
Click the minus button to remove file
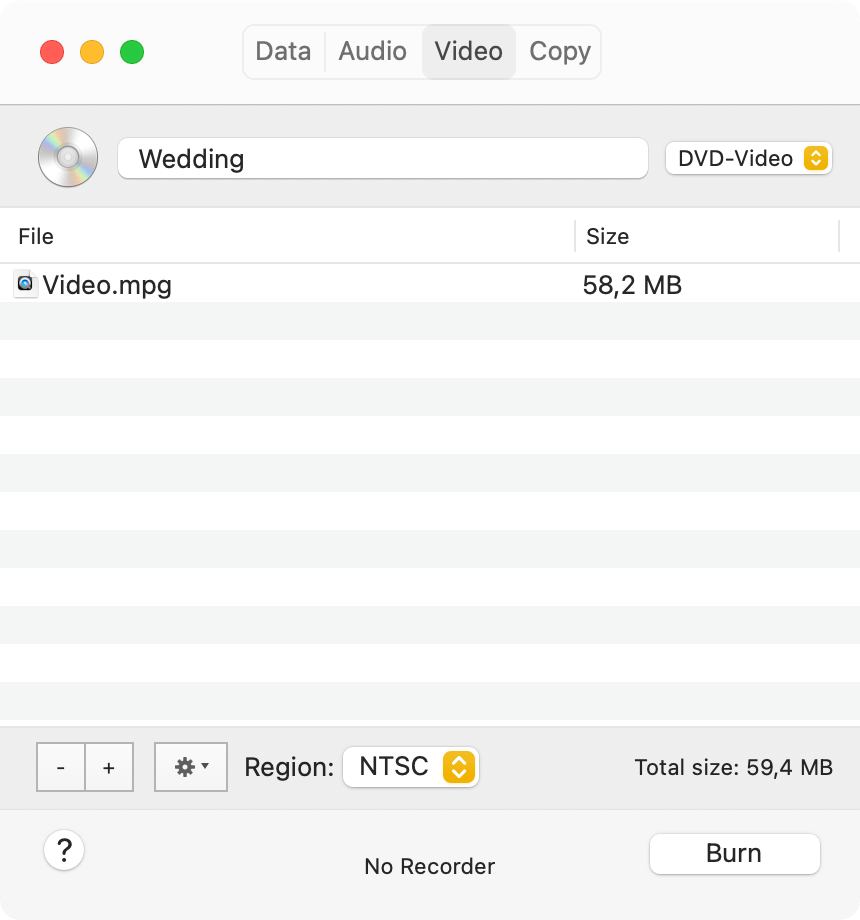[61, 767]
